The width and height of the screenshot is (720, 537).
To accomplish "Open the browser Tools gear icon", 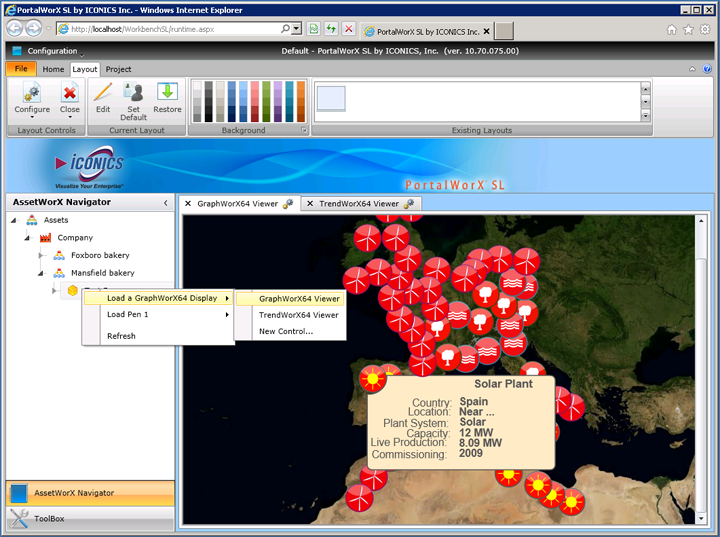I will point(705,30).
